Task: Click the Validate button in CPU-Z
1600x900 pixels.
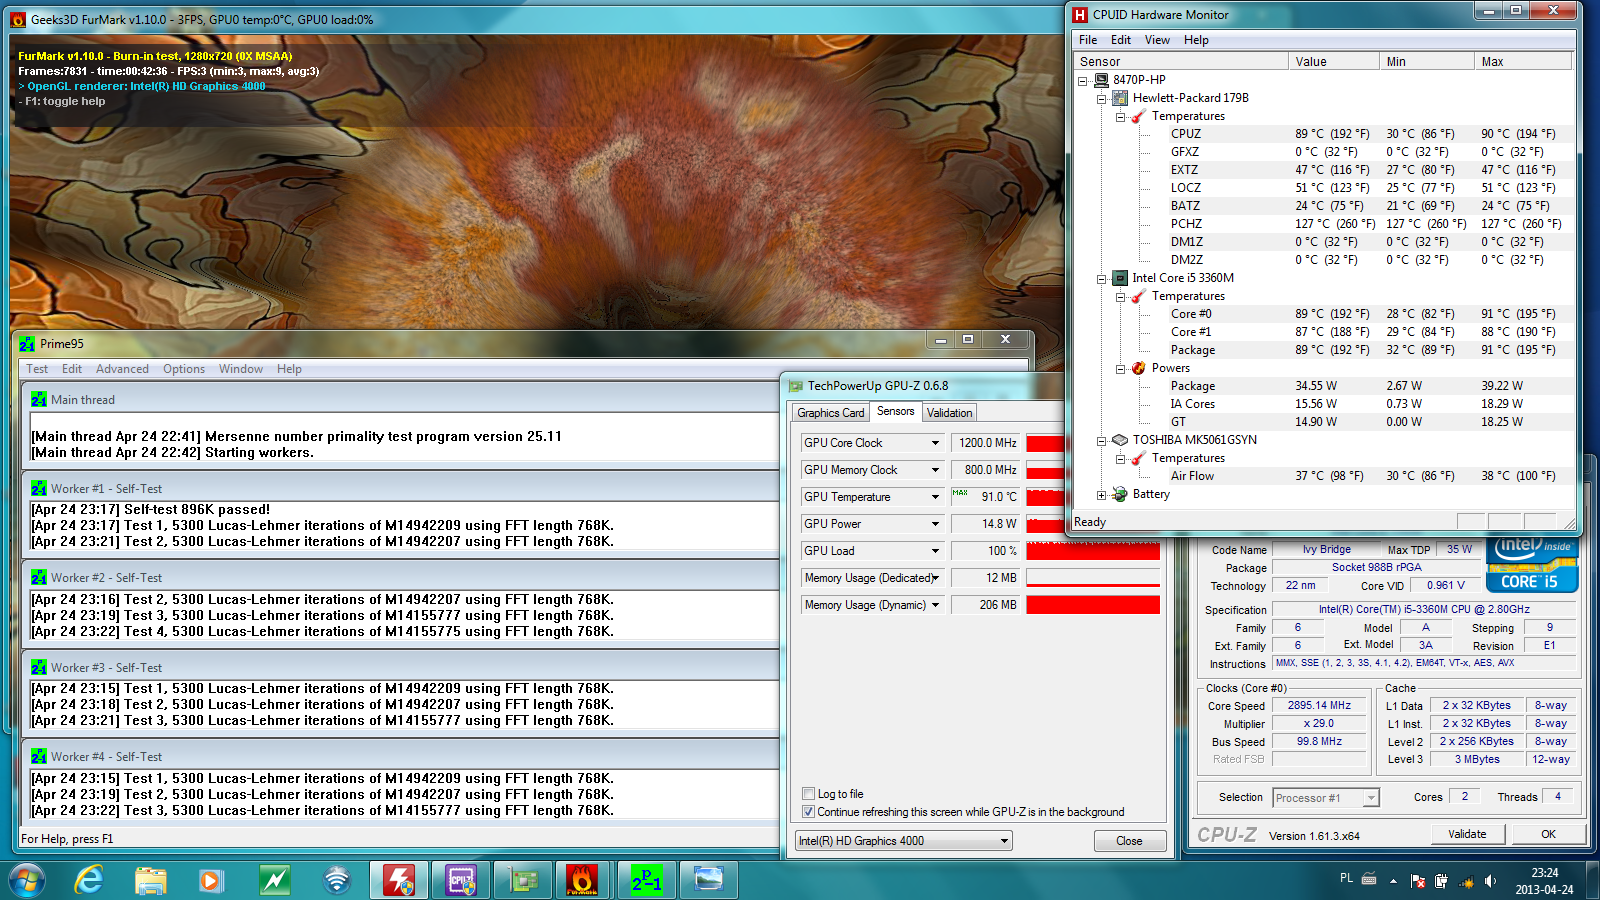Action: coord(1467,834)
